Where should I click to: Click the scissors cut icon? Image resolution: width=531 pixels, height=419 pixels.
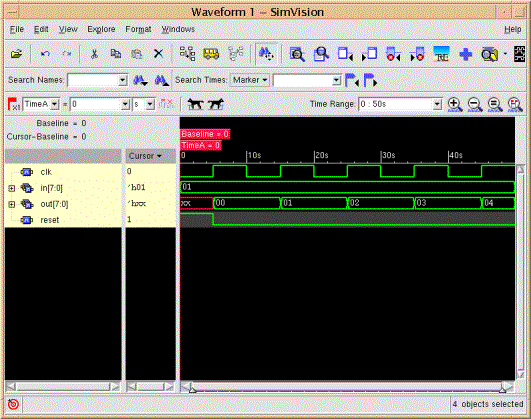(x=94, y=54)
